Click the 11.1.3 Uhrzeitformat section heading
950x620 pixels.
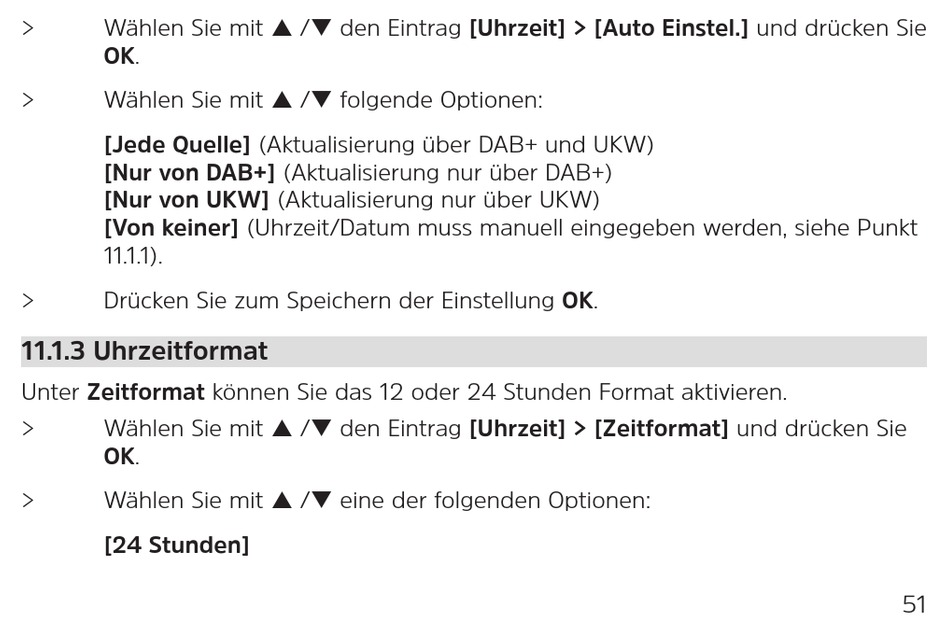(x=144, y=352)
